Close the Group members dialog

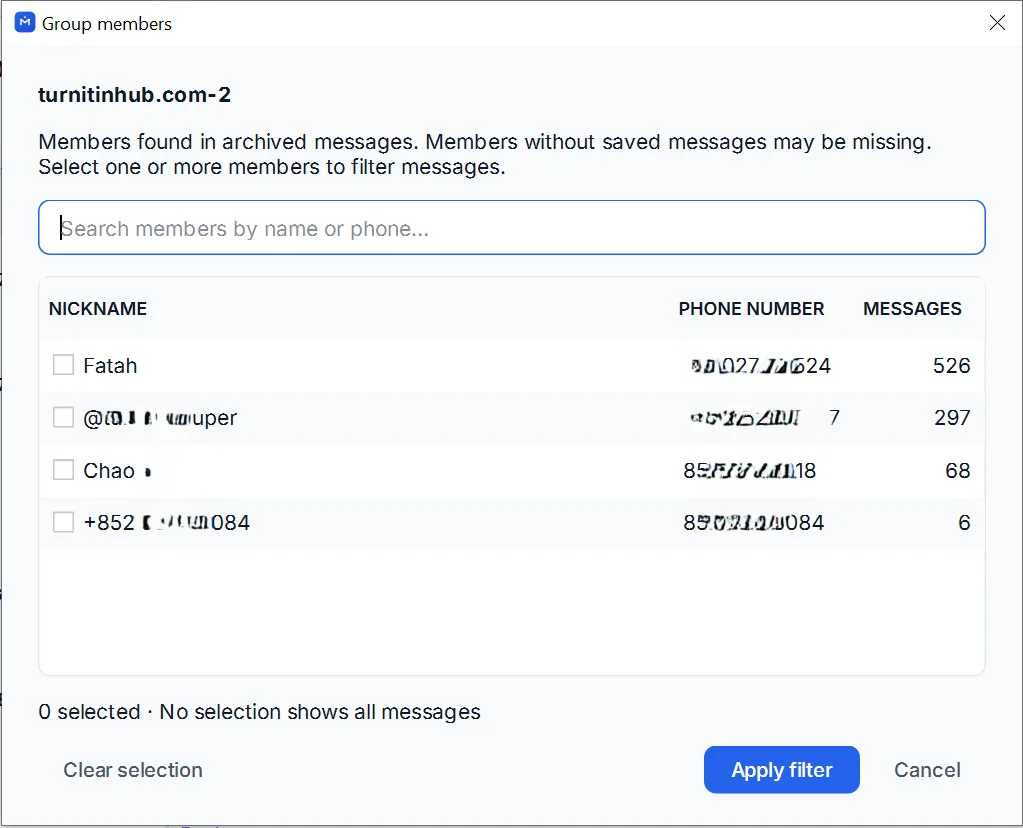coord(997,23)
